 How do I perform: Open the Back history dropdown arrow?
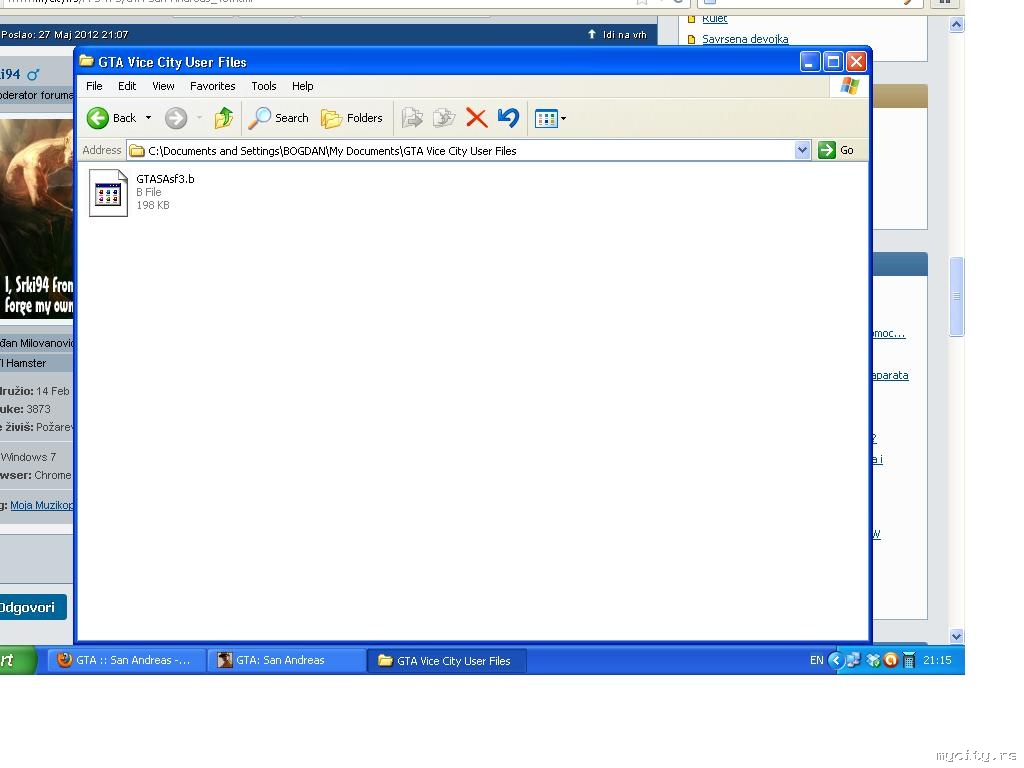coord(148,118)
